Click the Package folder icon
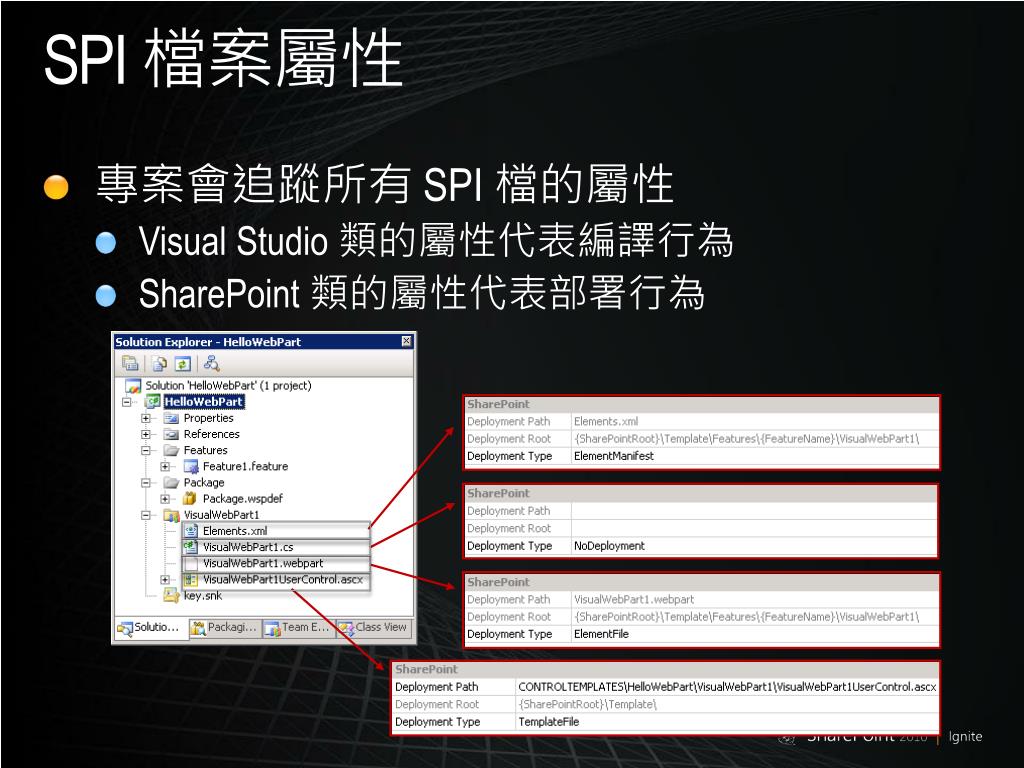 coord(171,483)
